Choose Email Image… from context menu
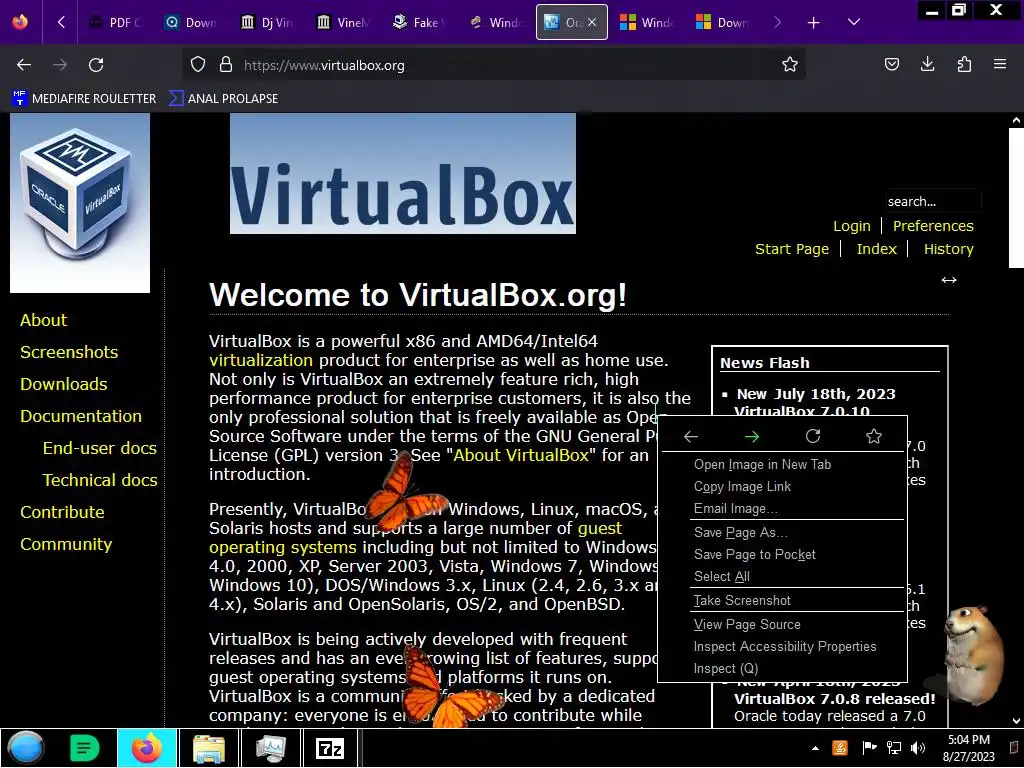 (x=782, y=508)
